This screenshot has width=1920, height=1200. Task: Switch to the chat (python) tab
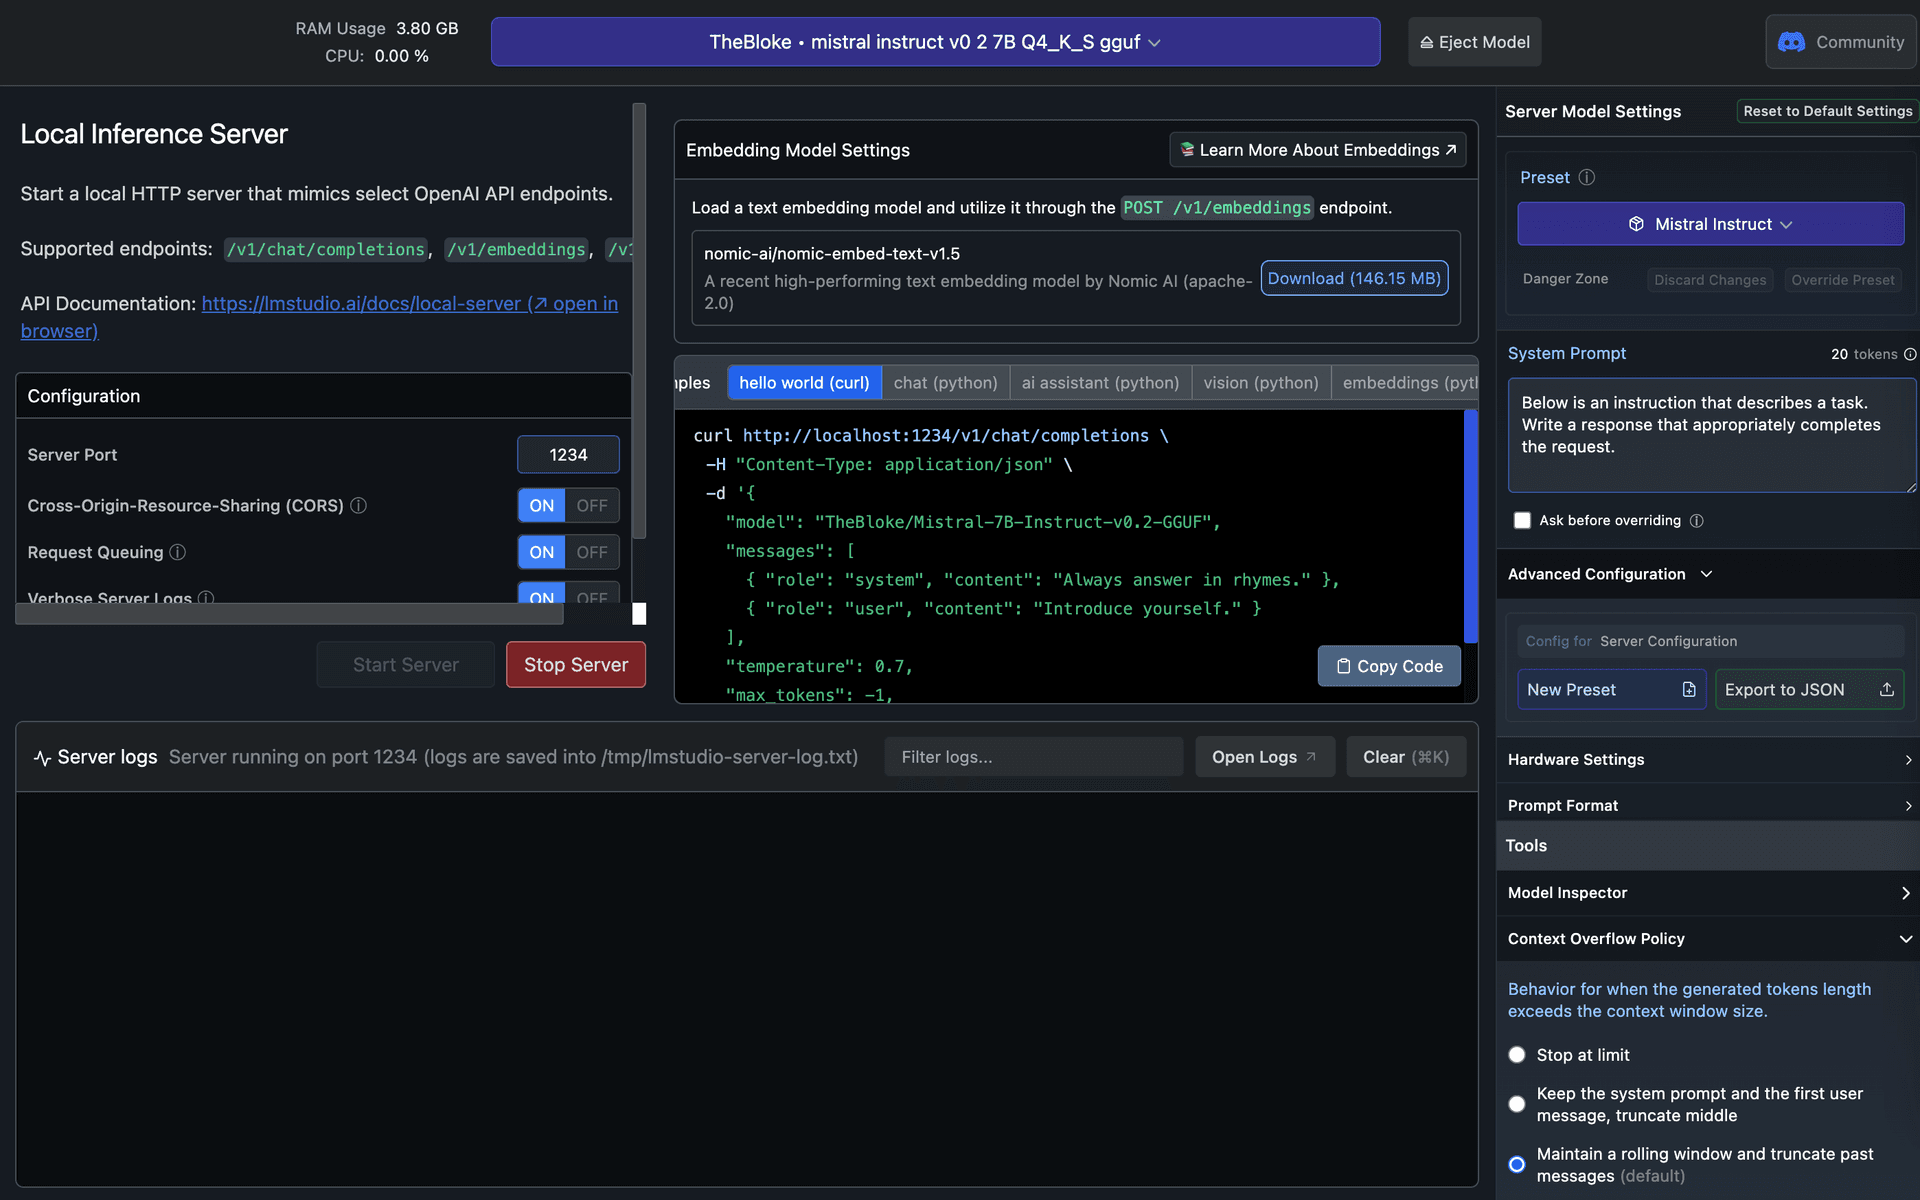945,382
